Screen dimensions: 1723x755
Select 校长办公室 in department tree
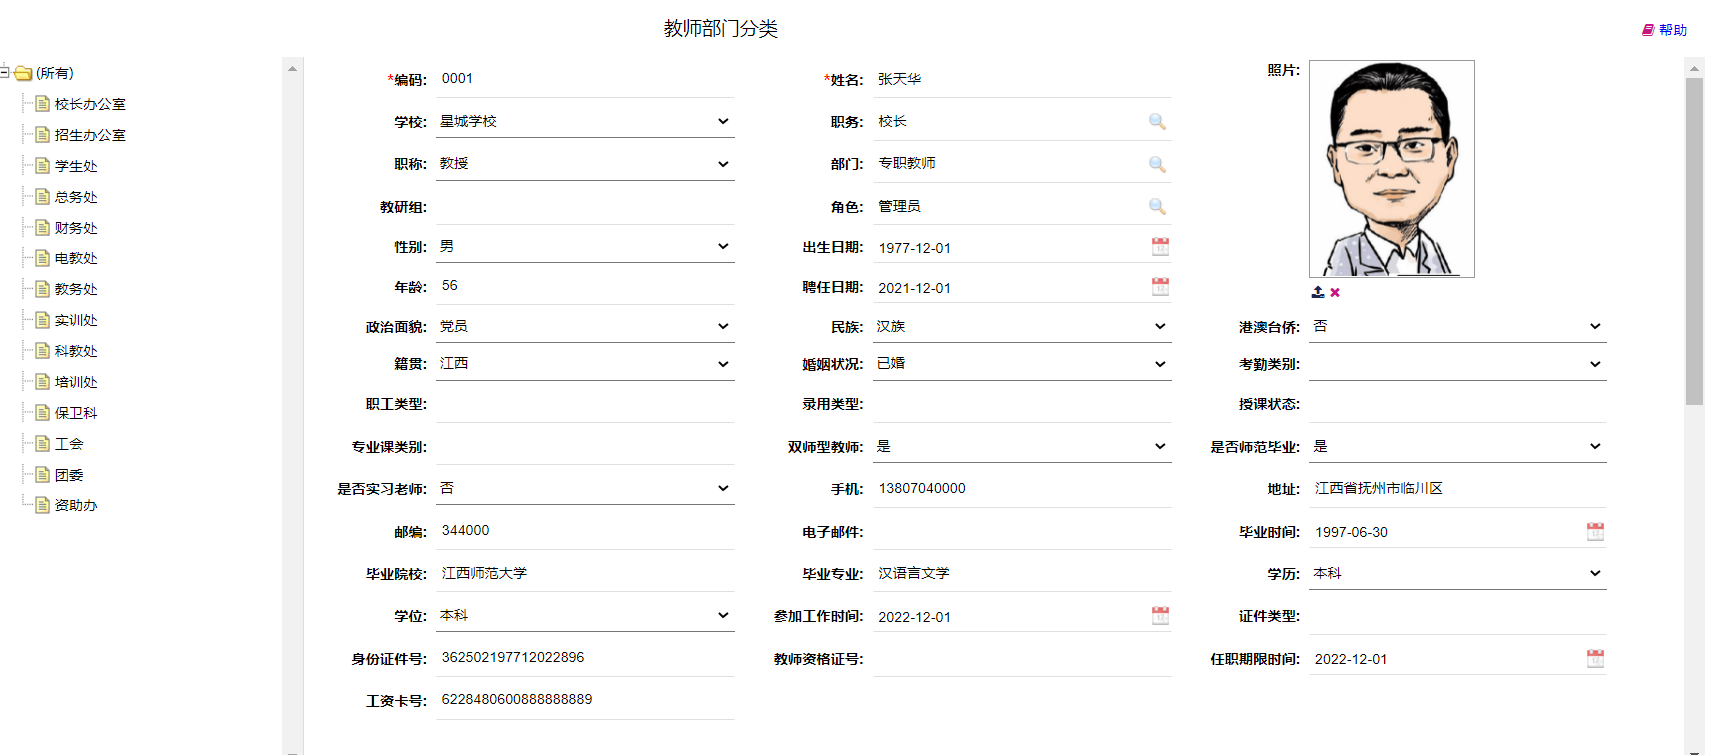90,104
